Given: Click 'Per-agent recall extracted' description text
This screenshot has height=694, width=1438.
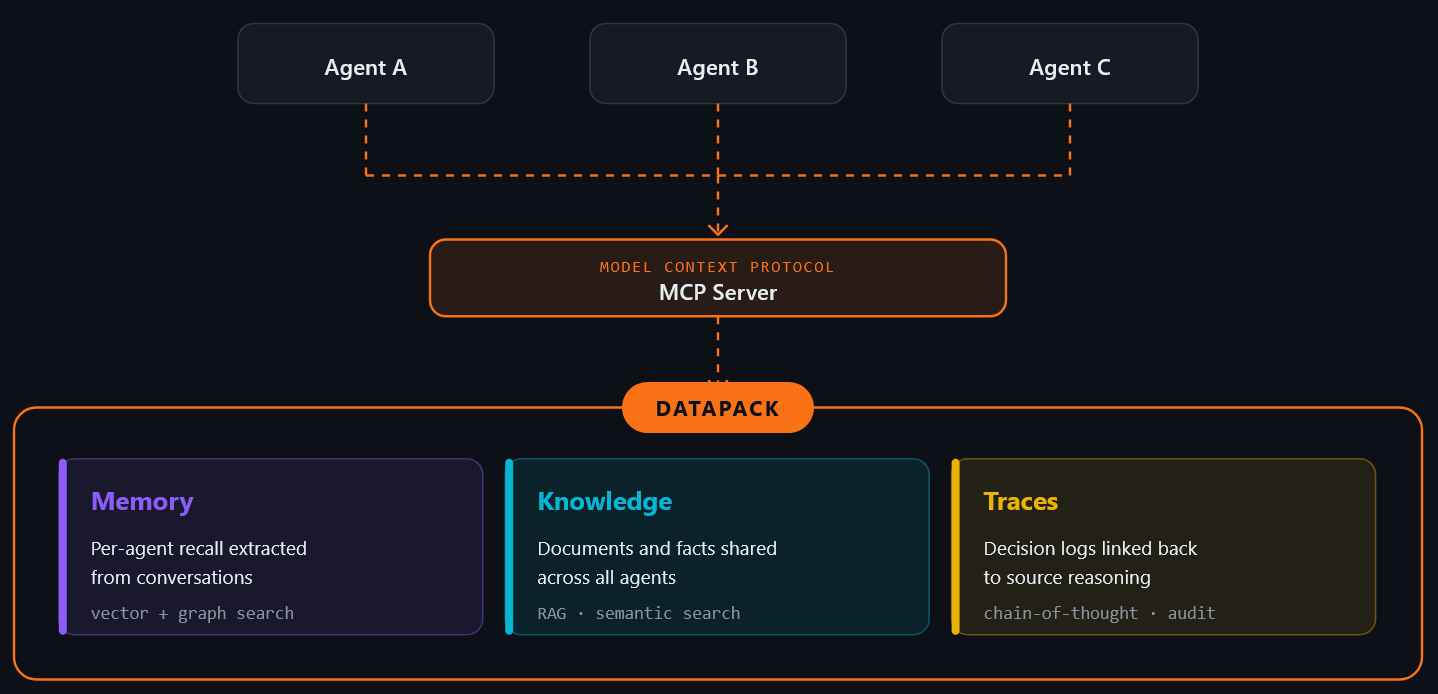Looking at the screenshot, I should click(199, 548).
